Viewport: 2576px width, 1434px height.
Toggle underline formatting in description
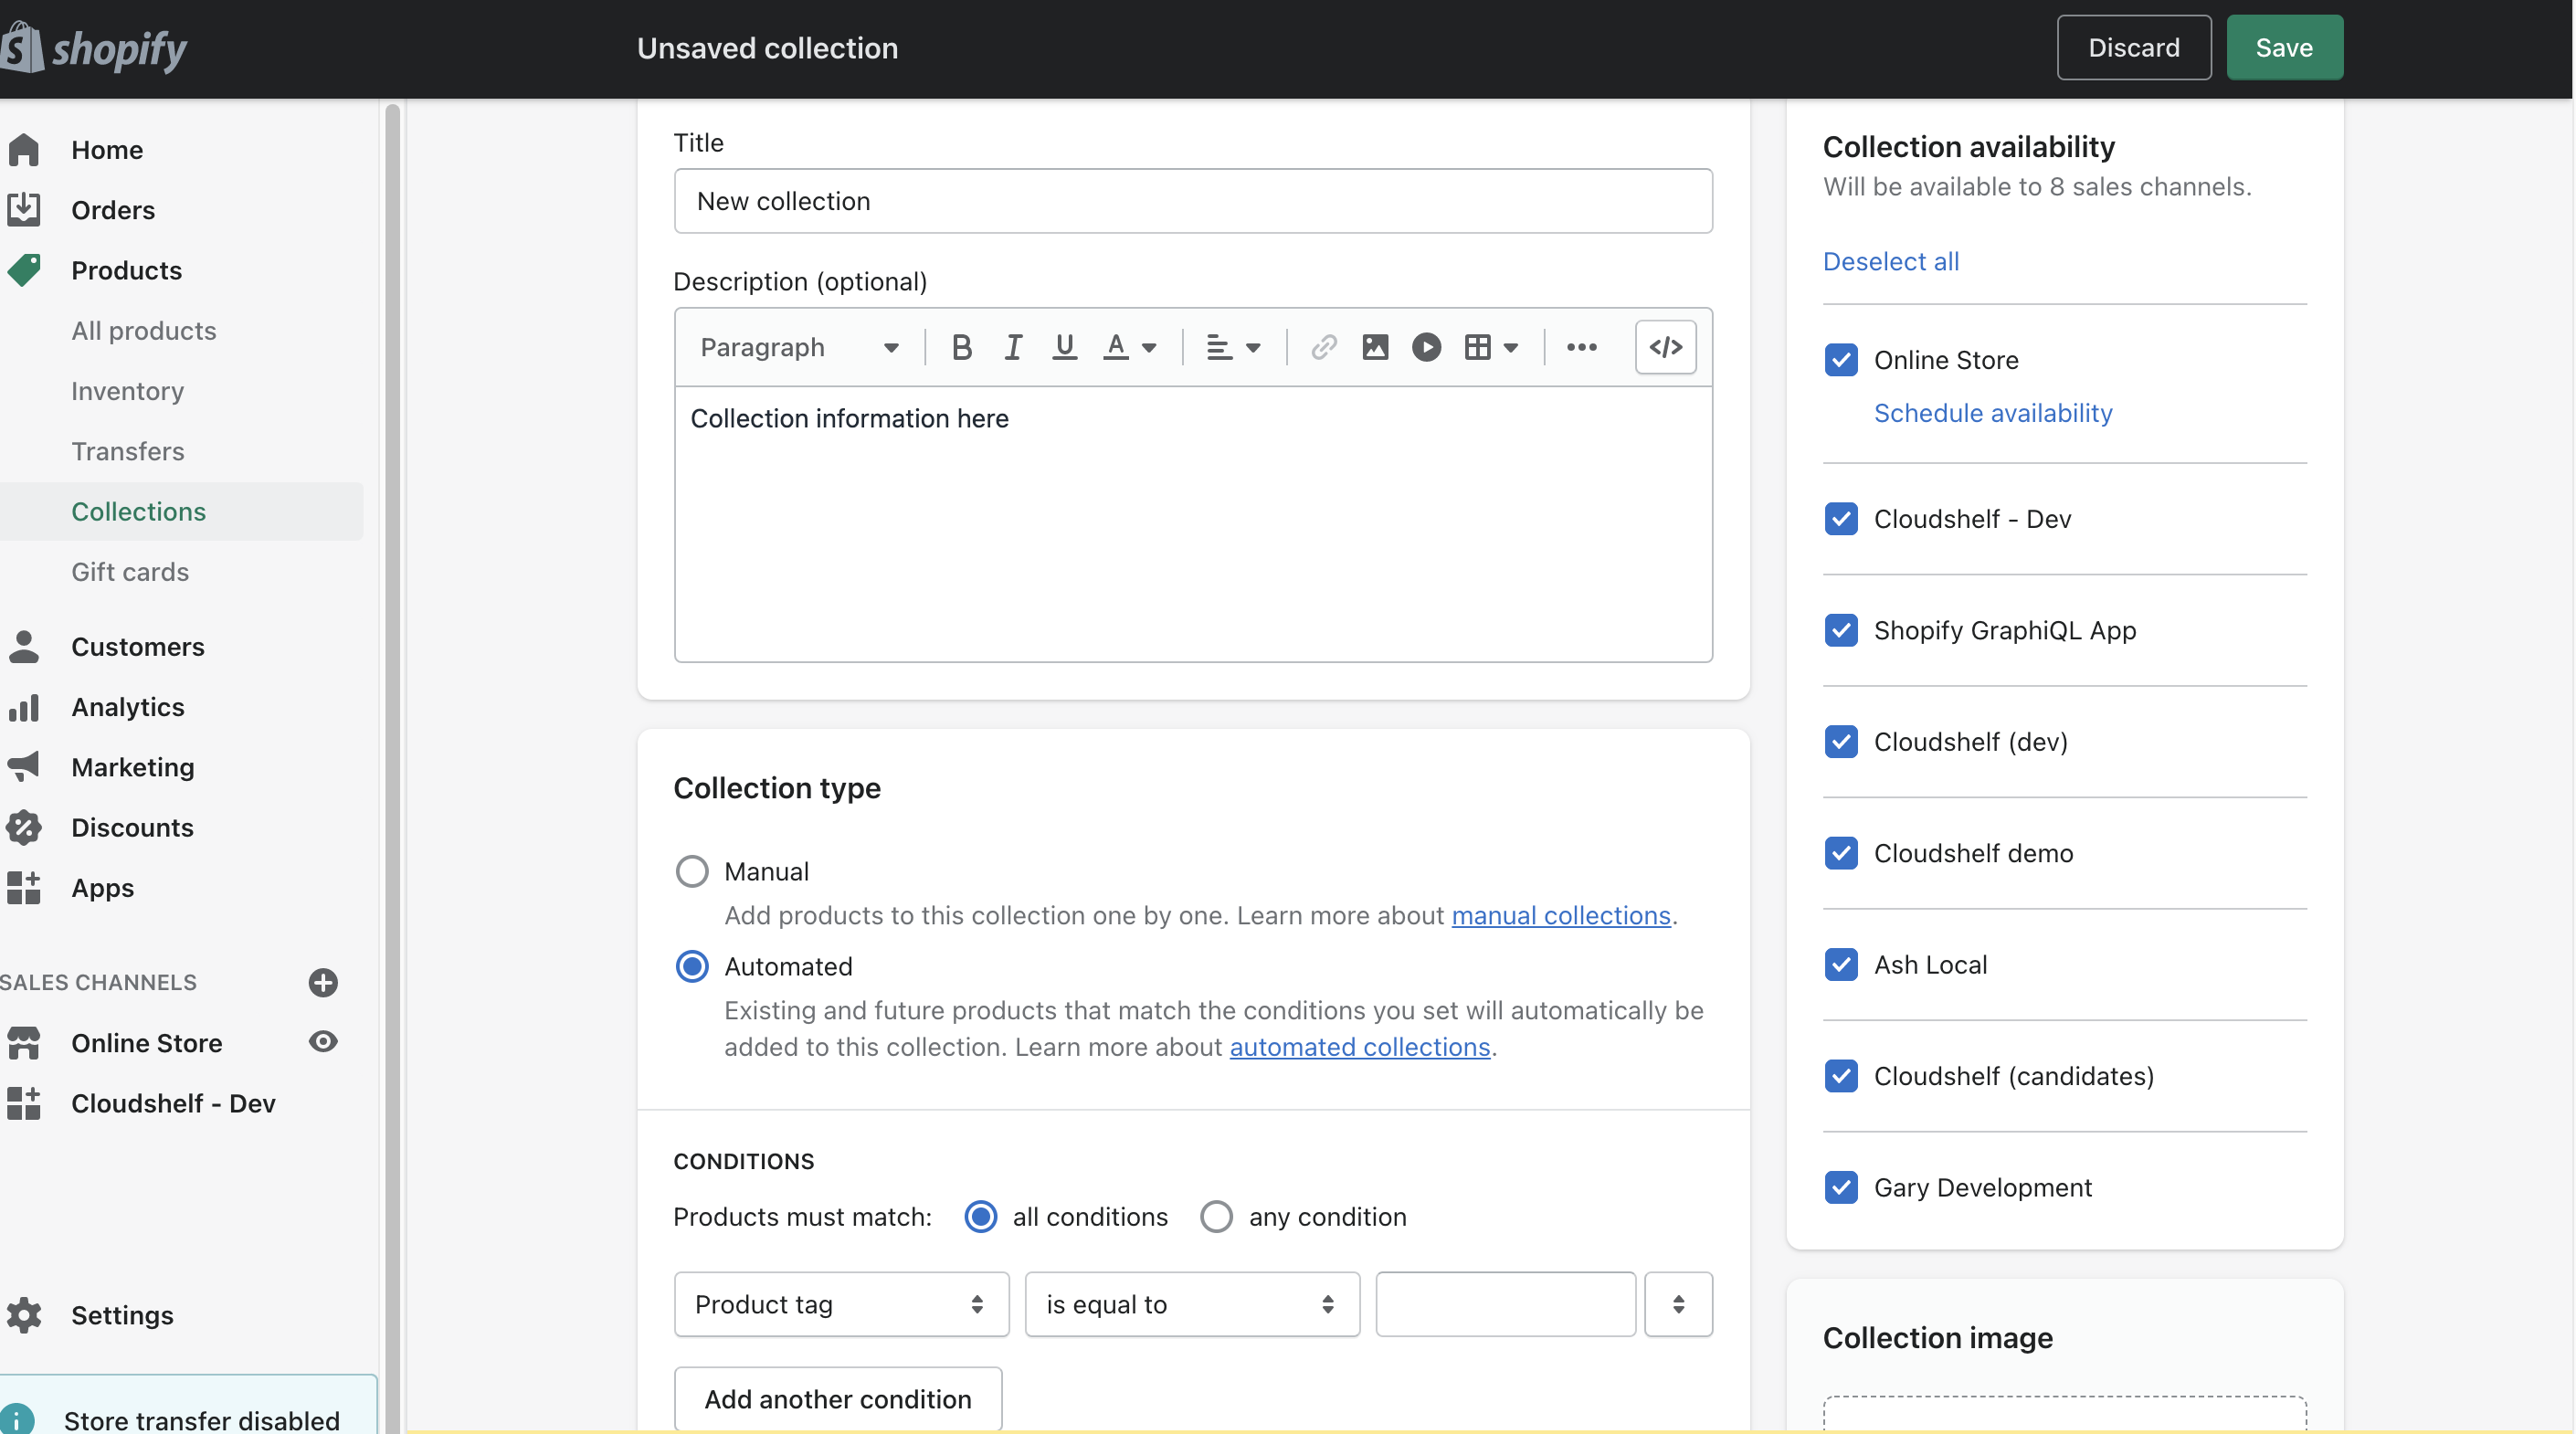pos(1064,347)
